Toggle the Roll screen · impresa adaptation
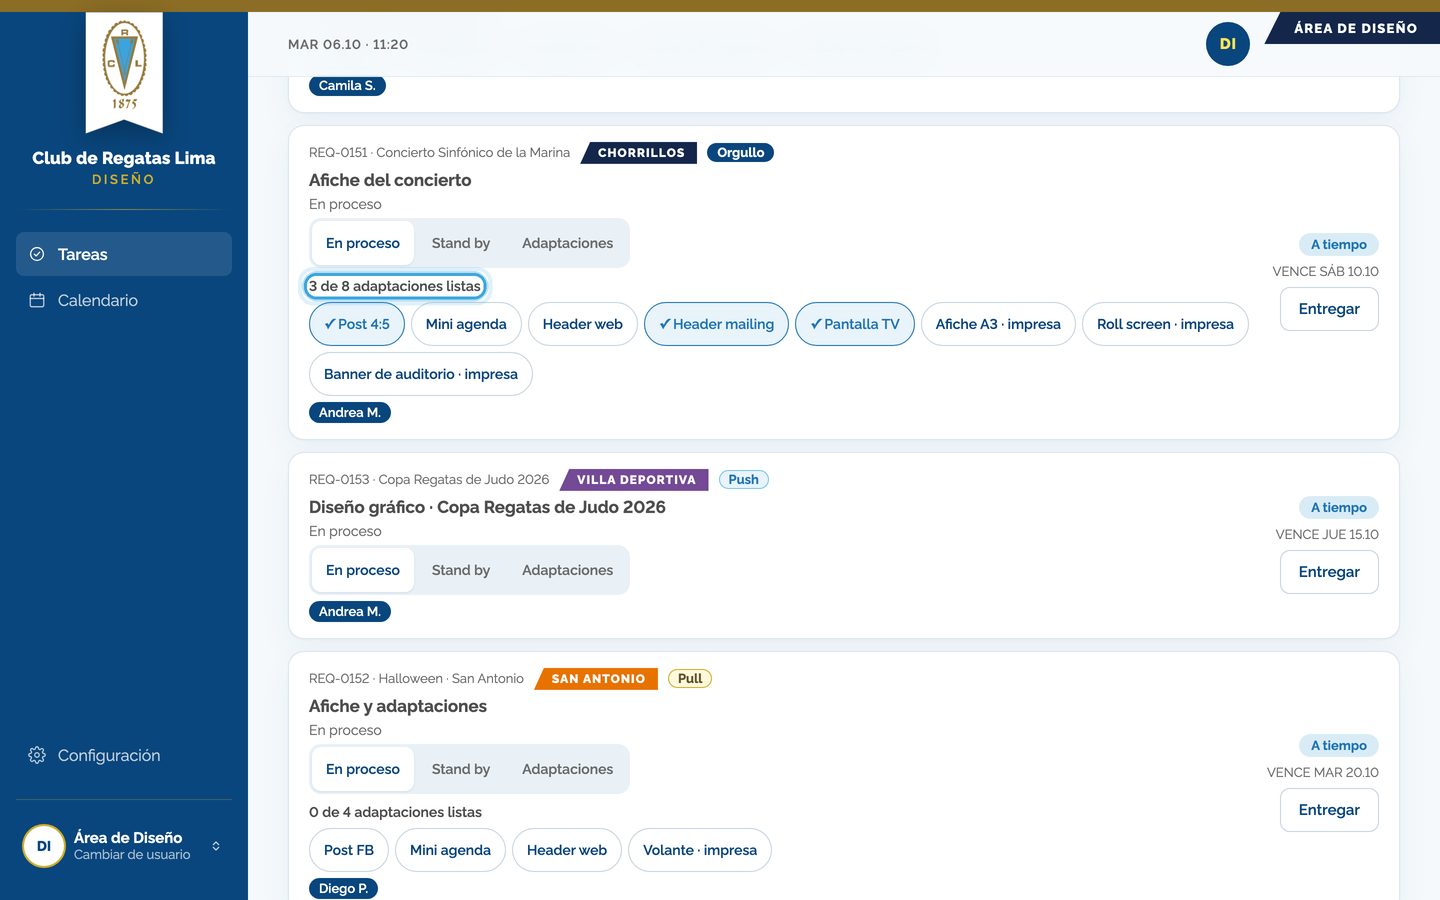 point(1165,324)
